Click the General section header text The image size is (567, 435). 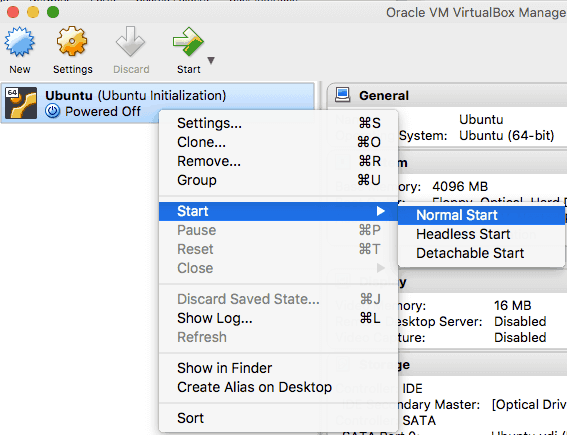point(384,95)
